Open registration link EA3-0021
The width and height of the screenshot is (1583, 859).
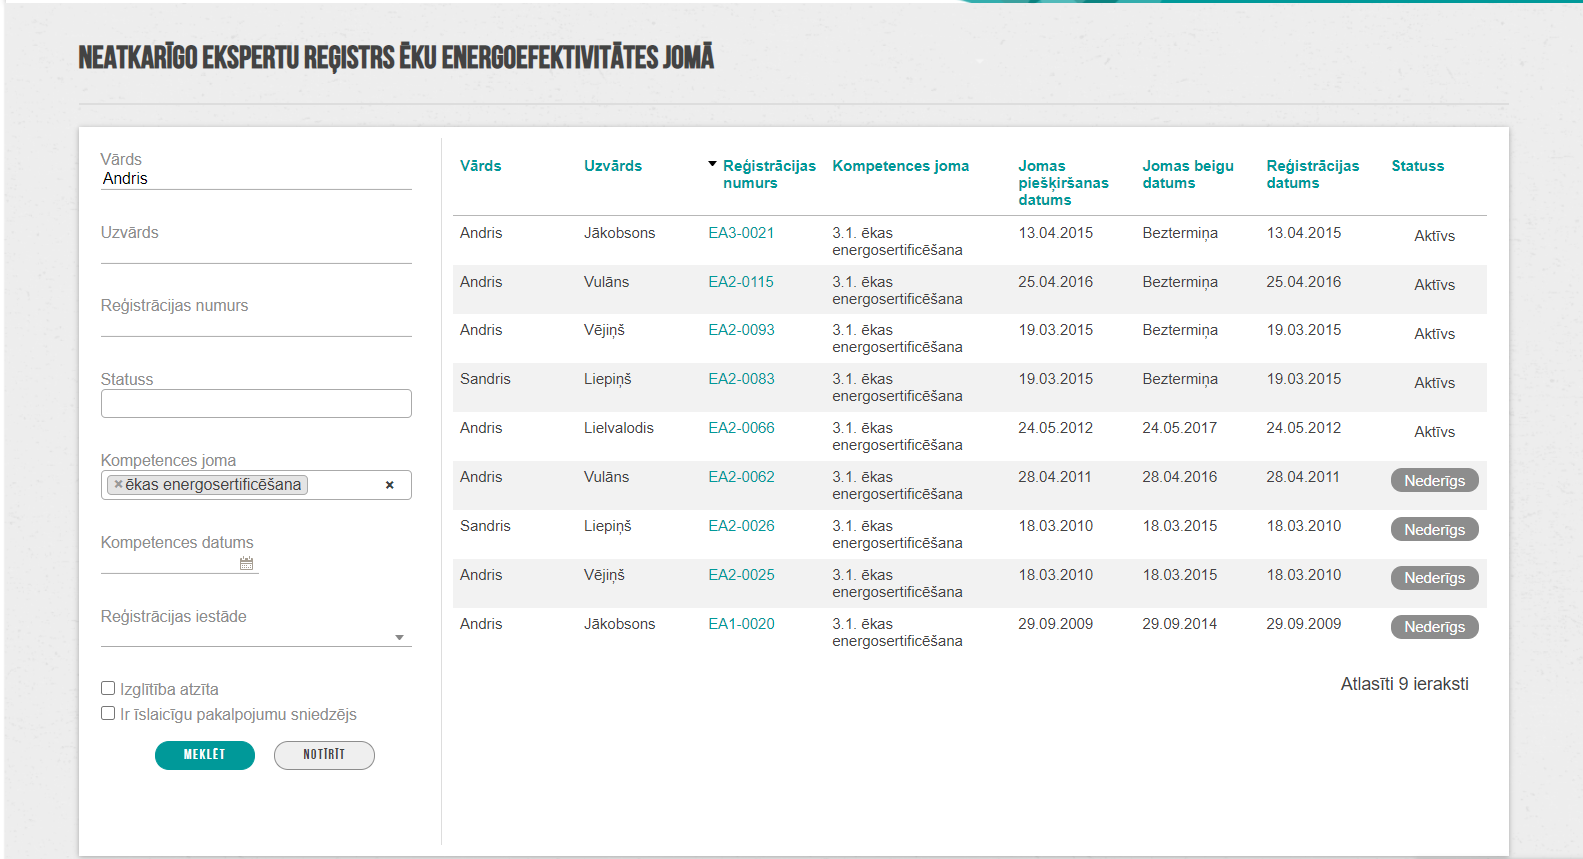coord(741,233)
